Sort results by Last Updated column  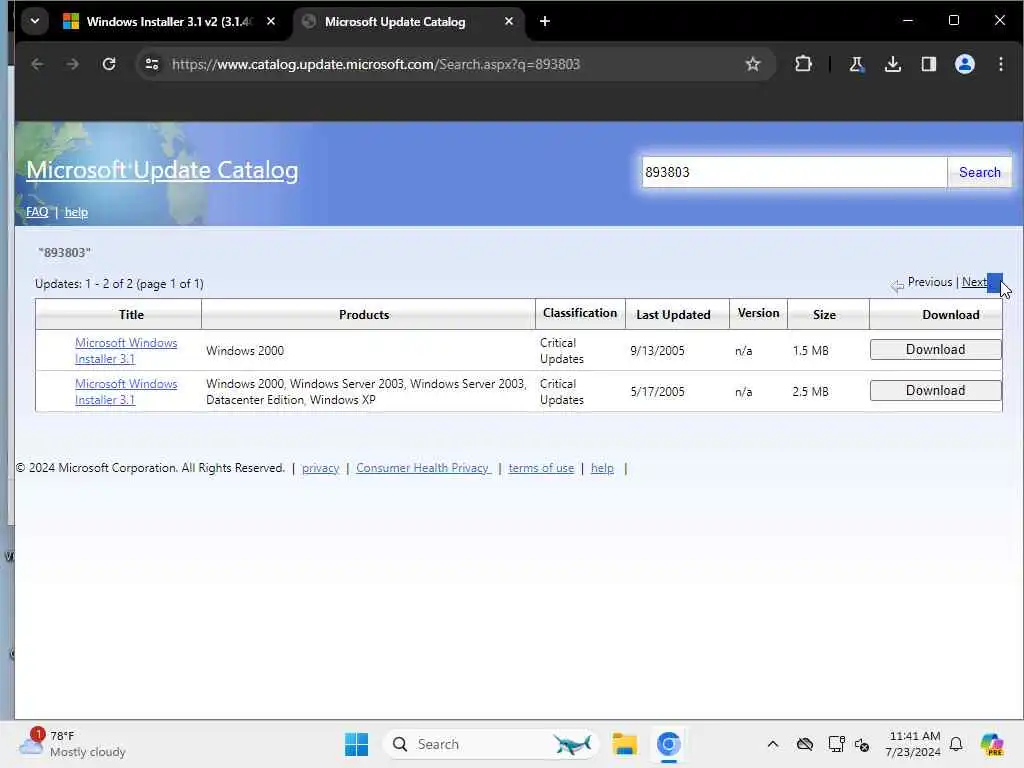point(673,315)
